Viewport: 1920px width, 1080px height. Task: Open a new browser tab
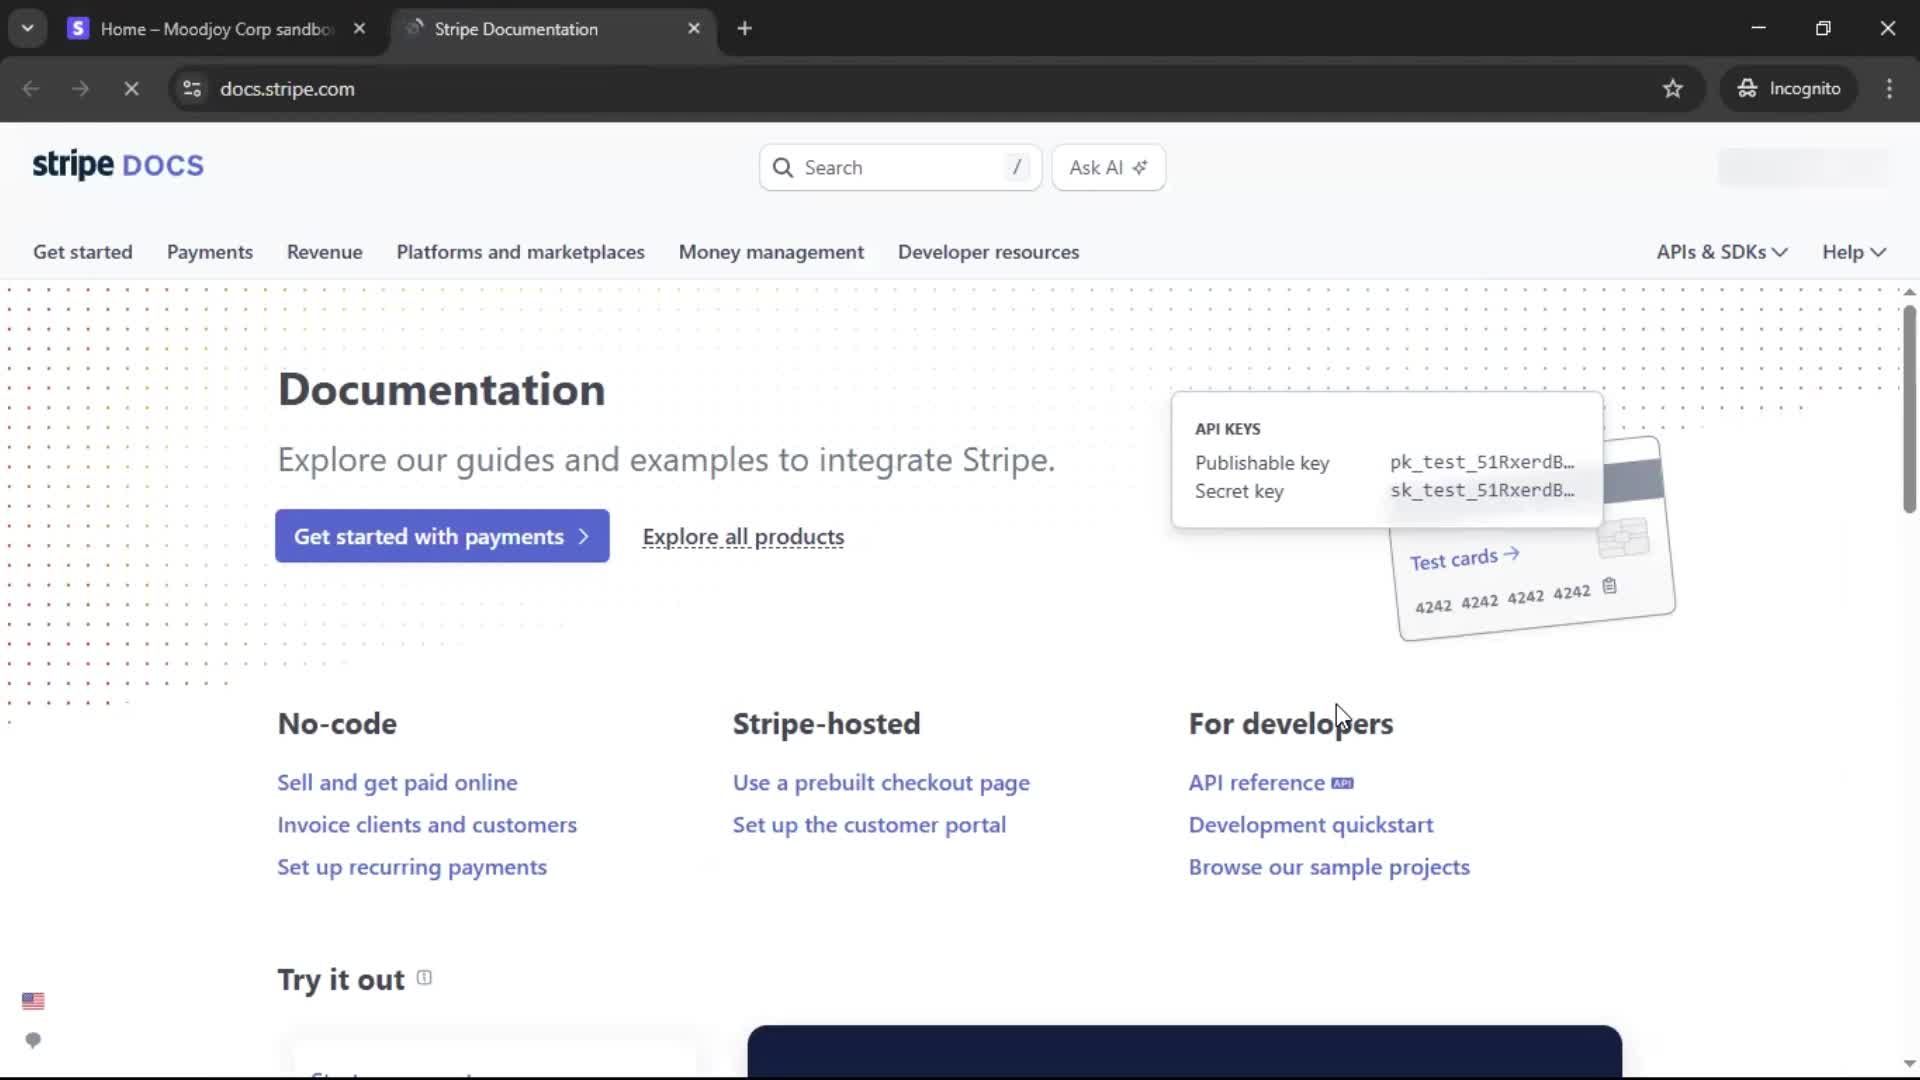pyautogui.click(x=744, y=29)
